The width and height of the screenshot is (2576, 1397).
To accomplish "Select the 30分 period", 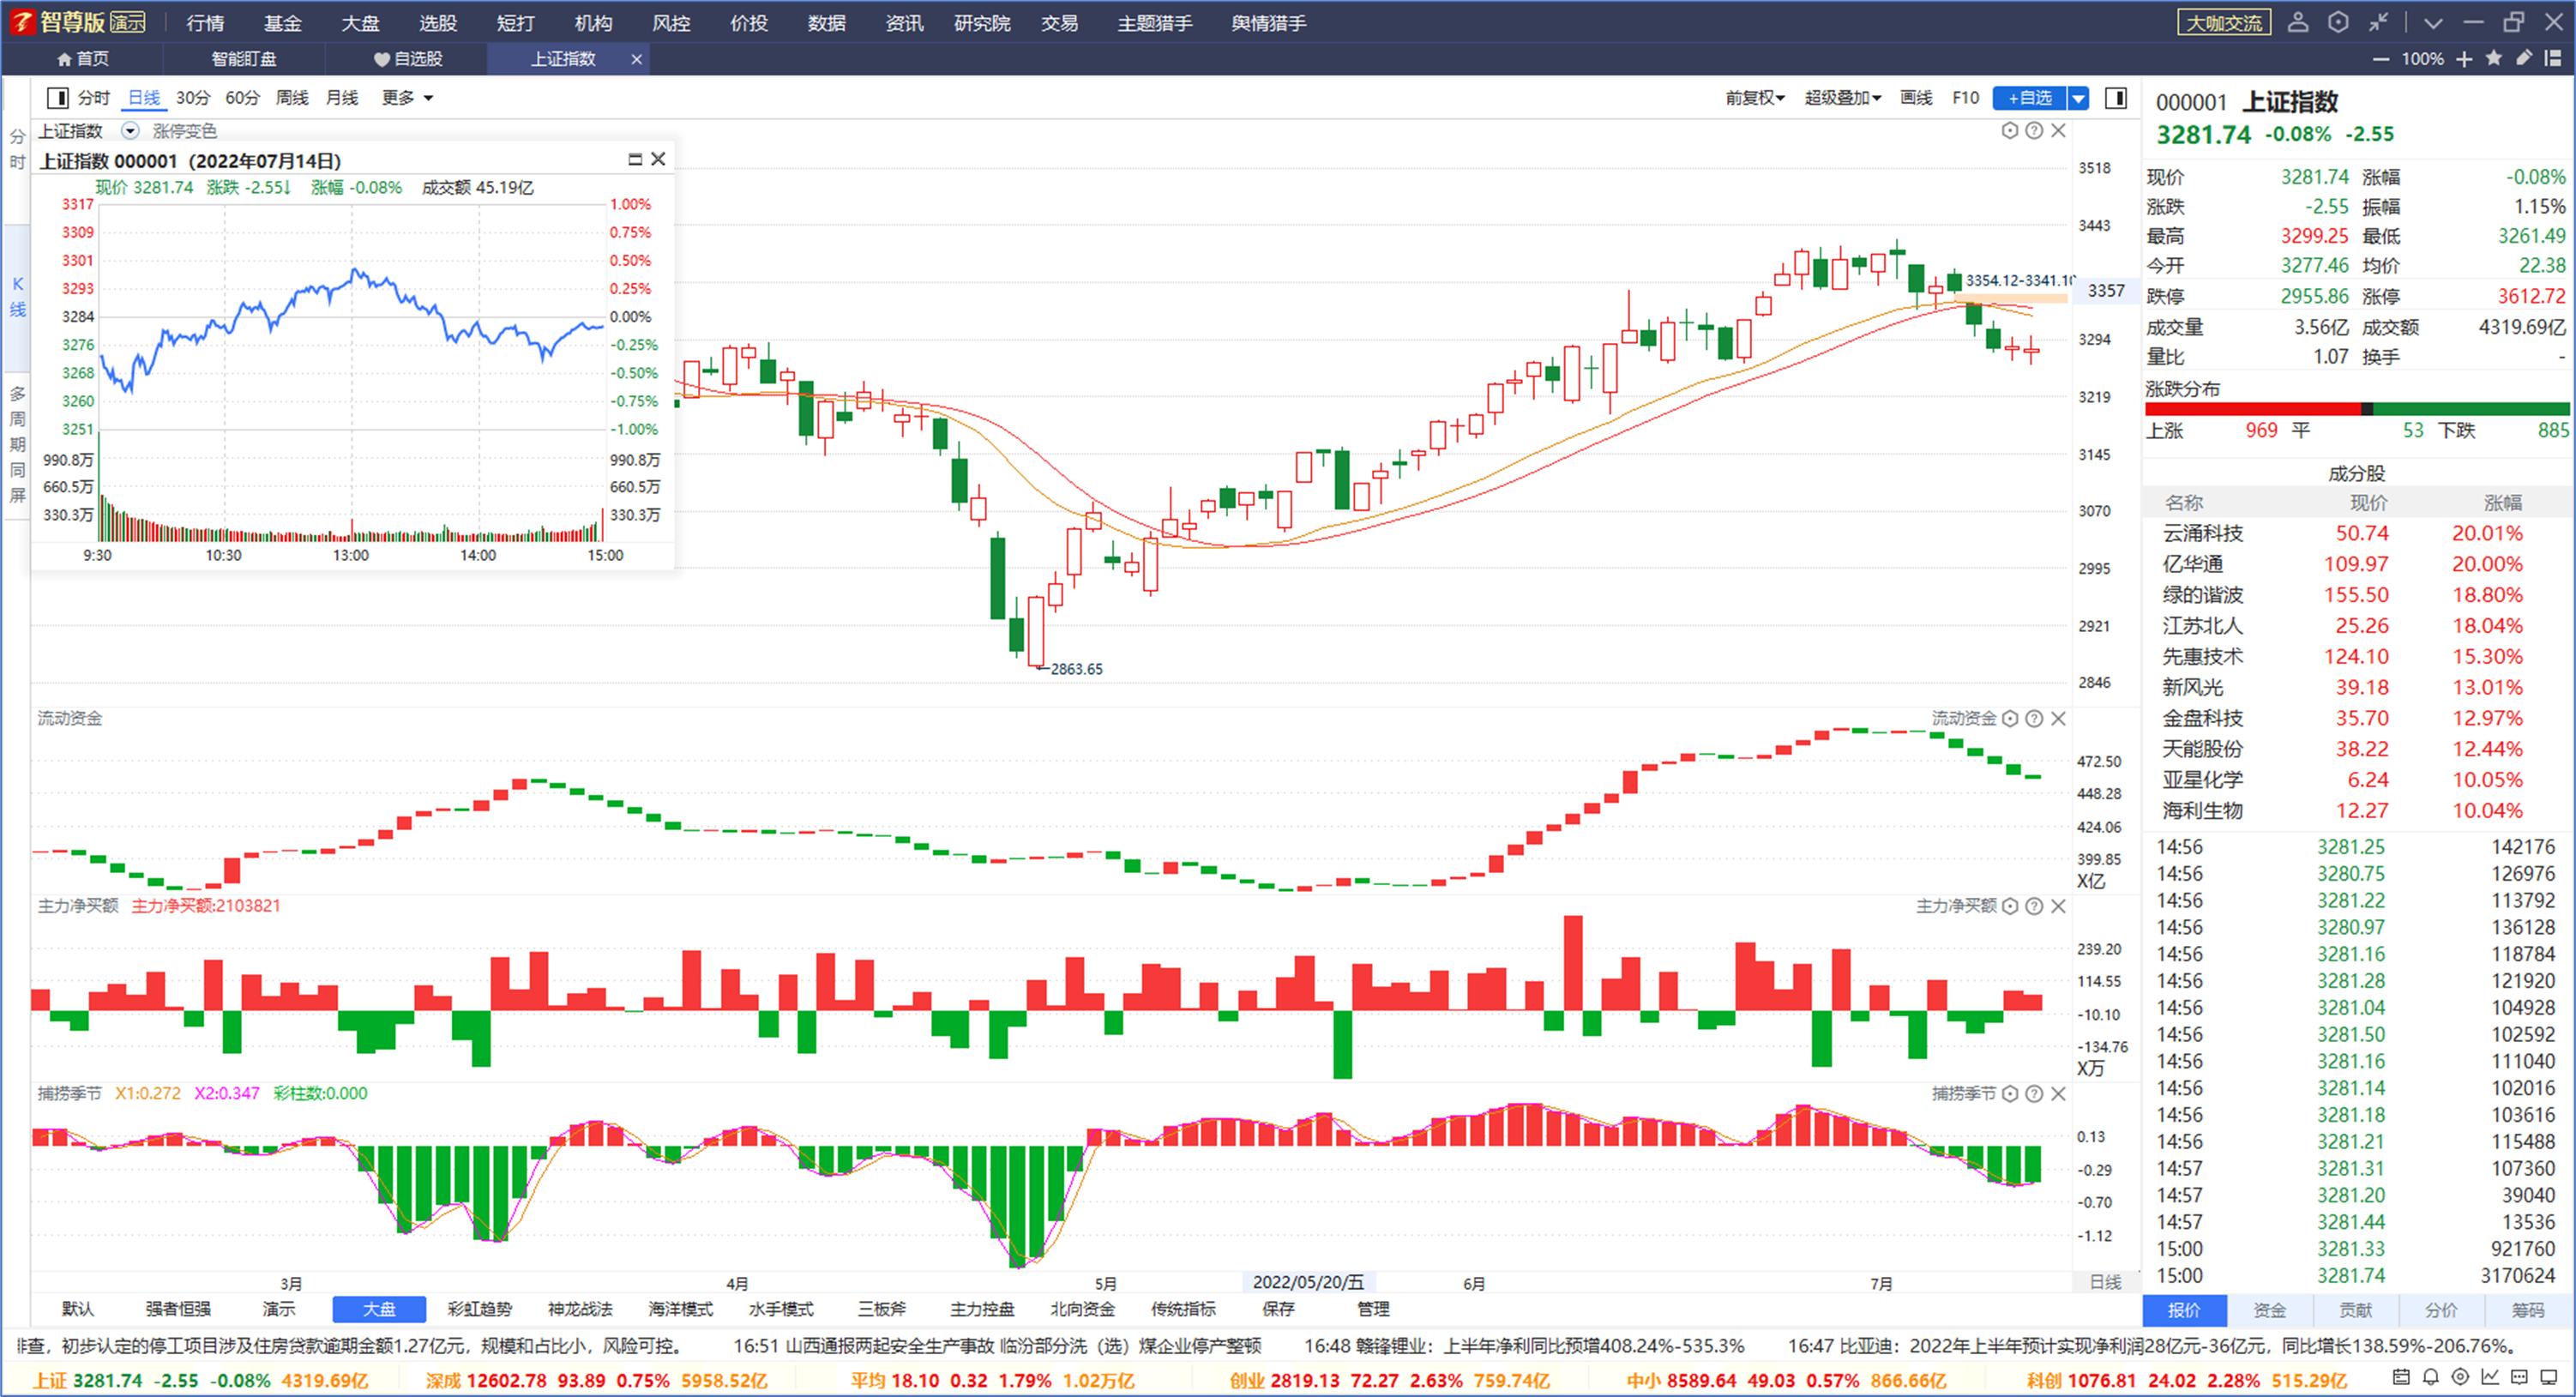I will (193, 98).
